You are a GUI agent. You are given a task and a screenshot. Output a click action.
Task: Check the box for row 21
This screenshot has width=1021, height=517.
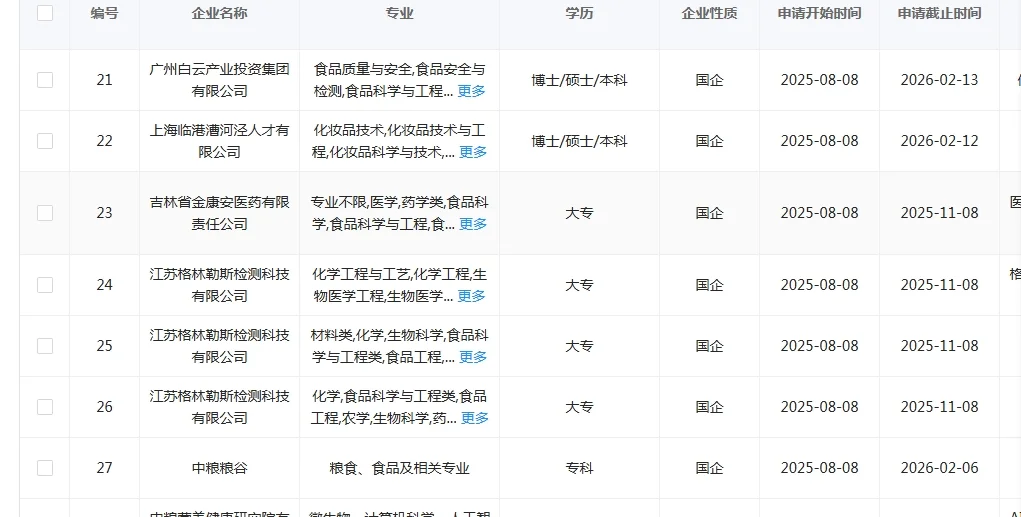[x=45, y=80]
